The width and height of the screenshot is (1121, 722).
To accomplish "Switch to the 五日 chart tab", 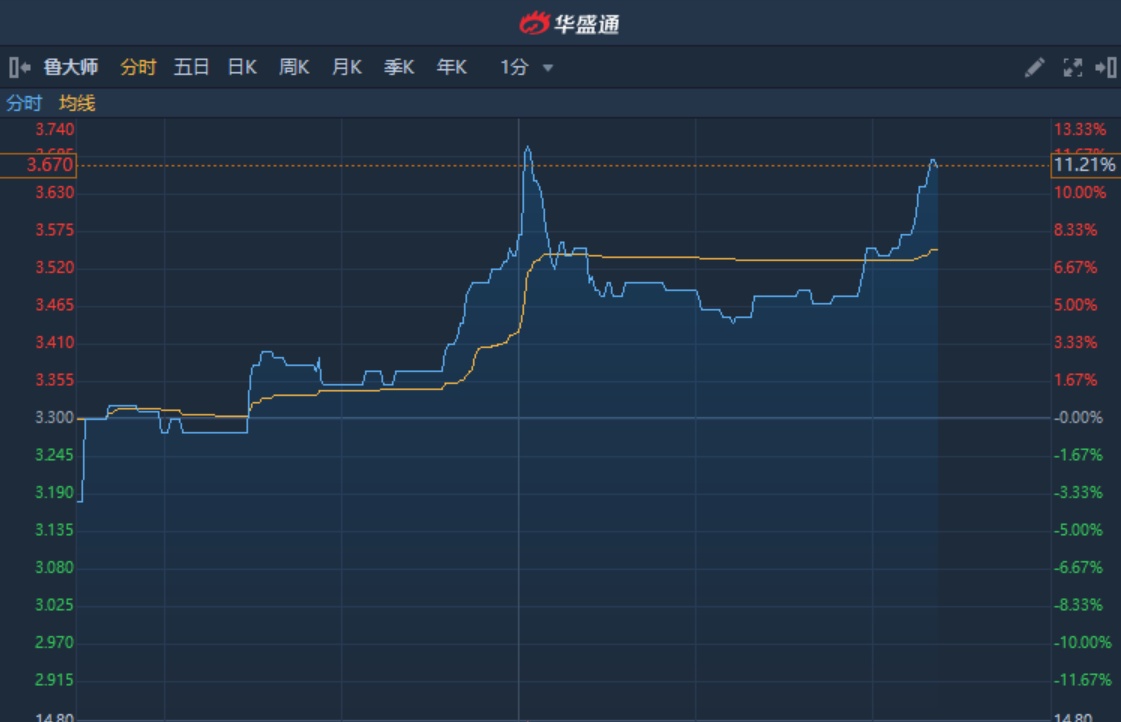I will coord(191,67).
